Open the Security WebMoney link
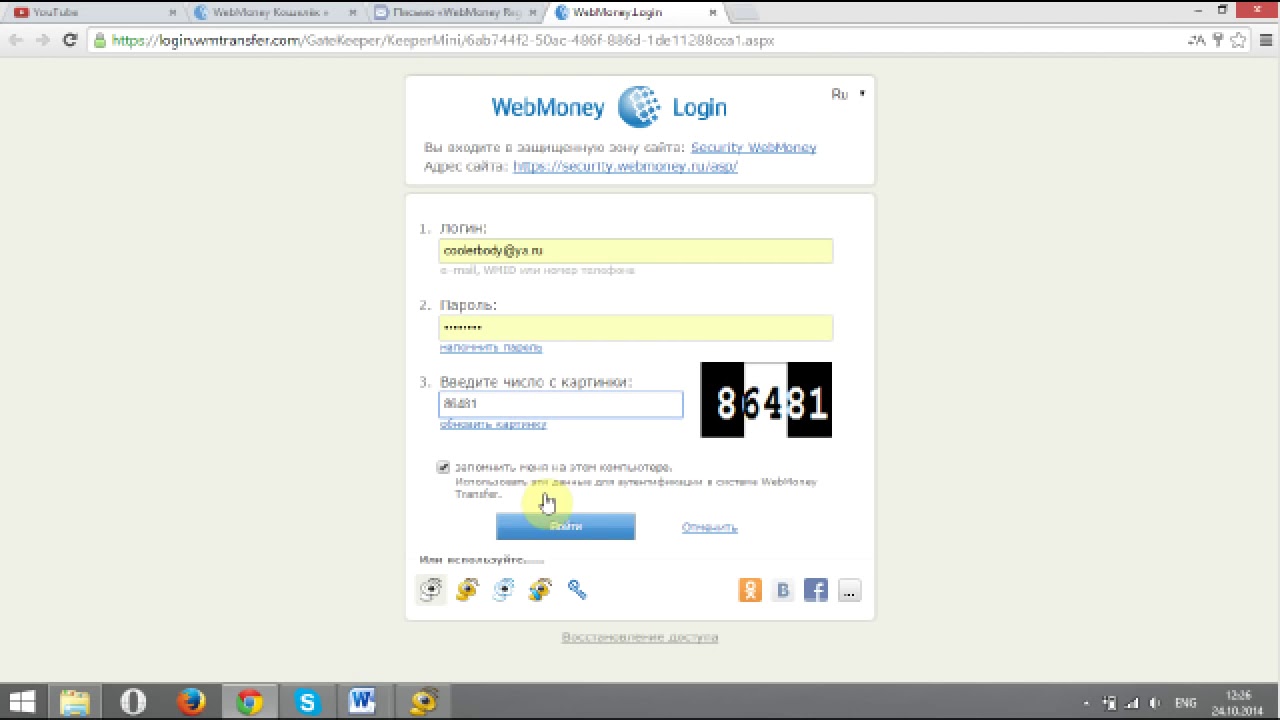Image resolution: width=1280 pixels, height=720 pixels. point(753,147)
